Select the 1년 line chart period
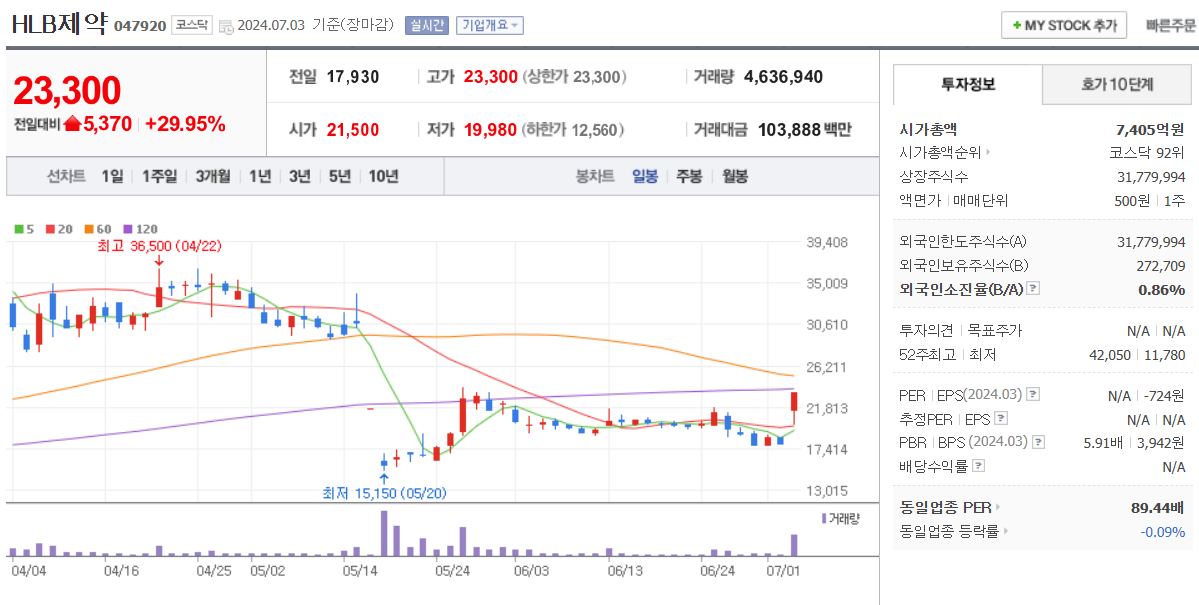 pyautogui.click(x=260, y=177)
